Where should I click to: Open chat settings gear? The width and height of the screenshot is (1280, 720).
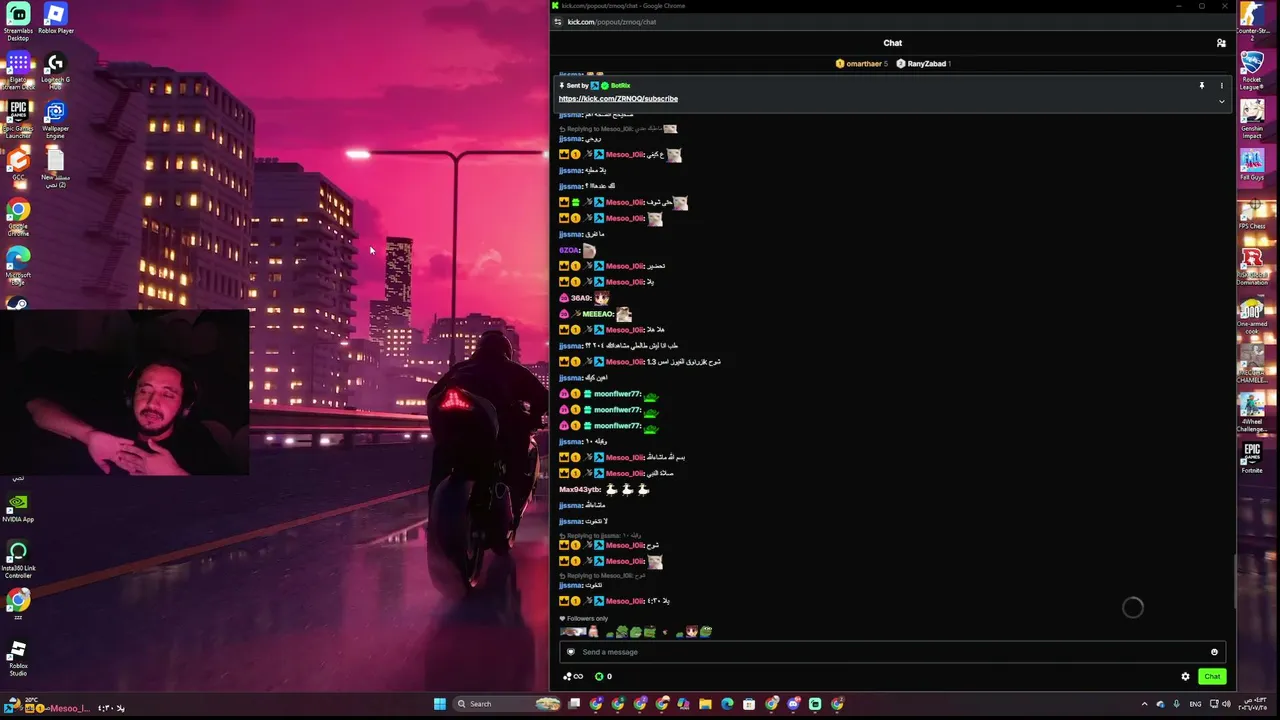click(x=1186, y=677)
